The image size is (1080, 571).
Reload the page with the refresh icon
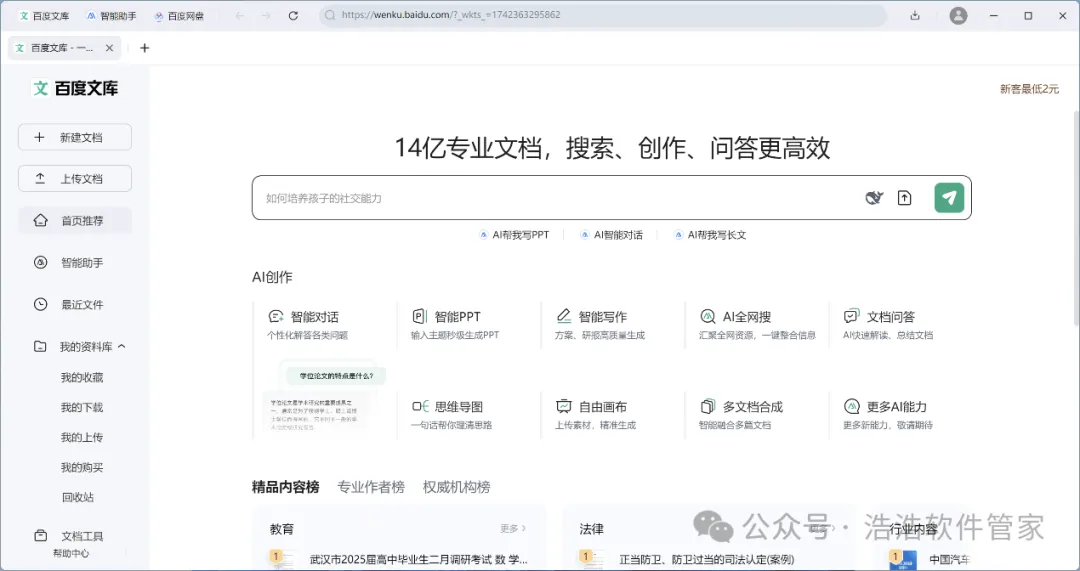coord(293,15)
